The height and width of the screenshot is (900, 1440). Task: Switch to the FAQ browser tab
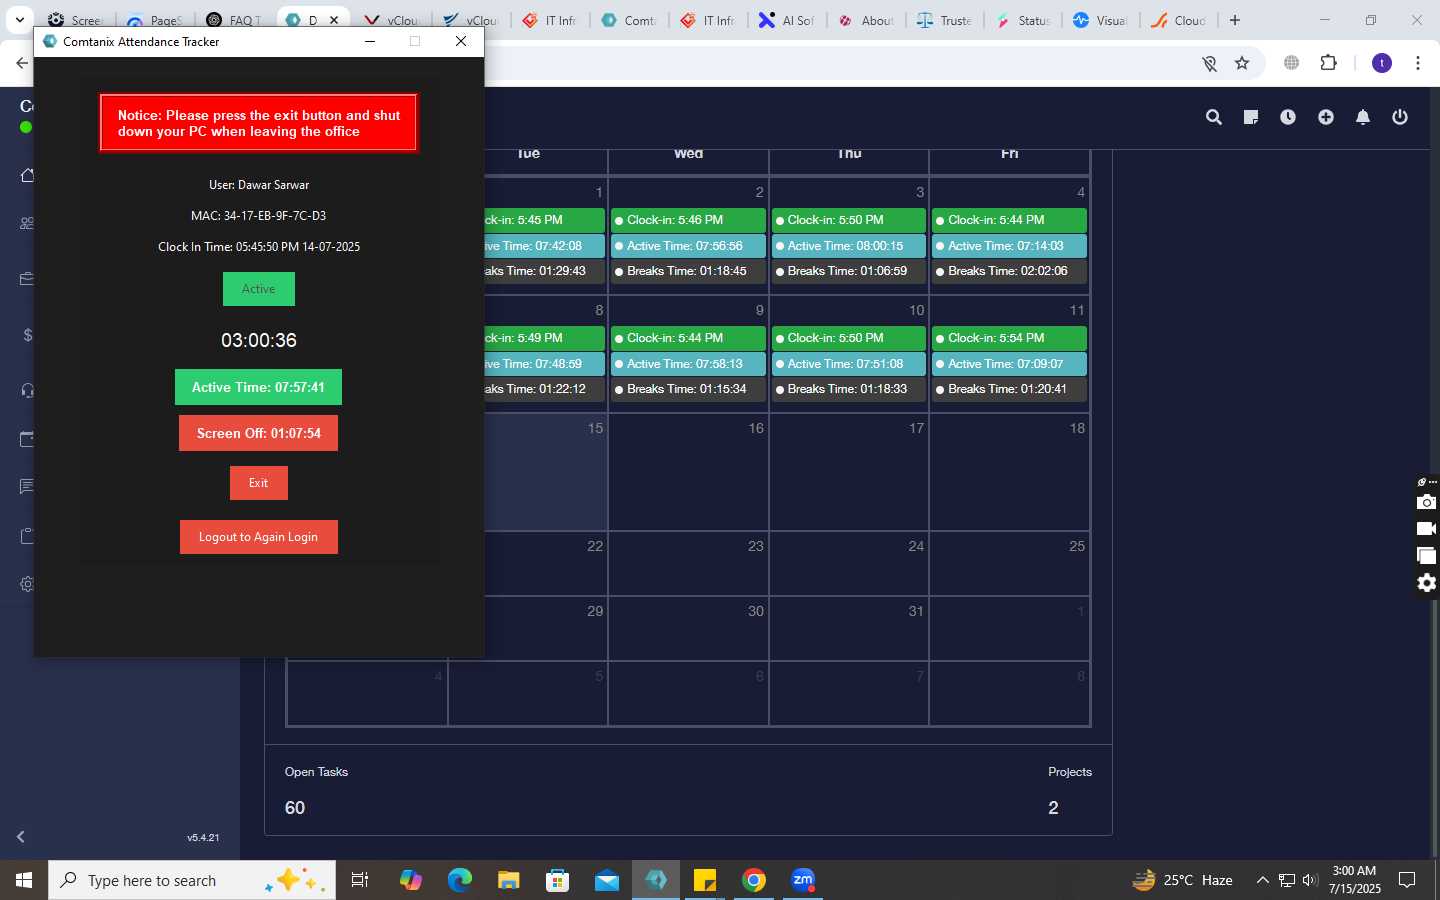pos(233,20)
